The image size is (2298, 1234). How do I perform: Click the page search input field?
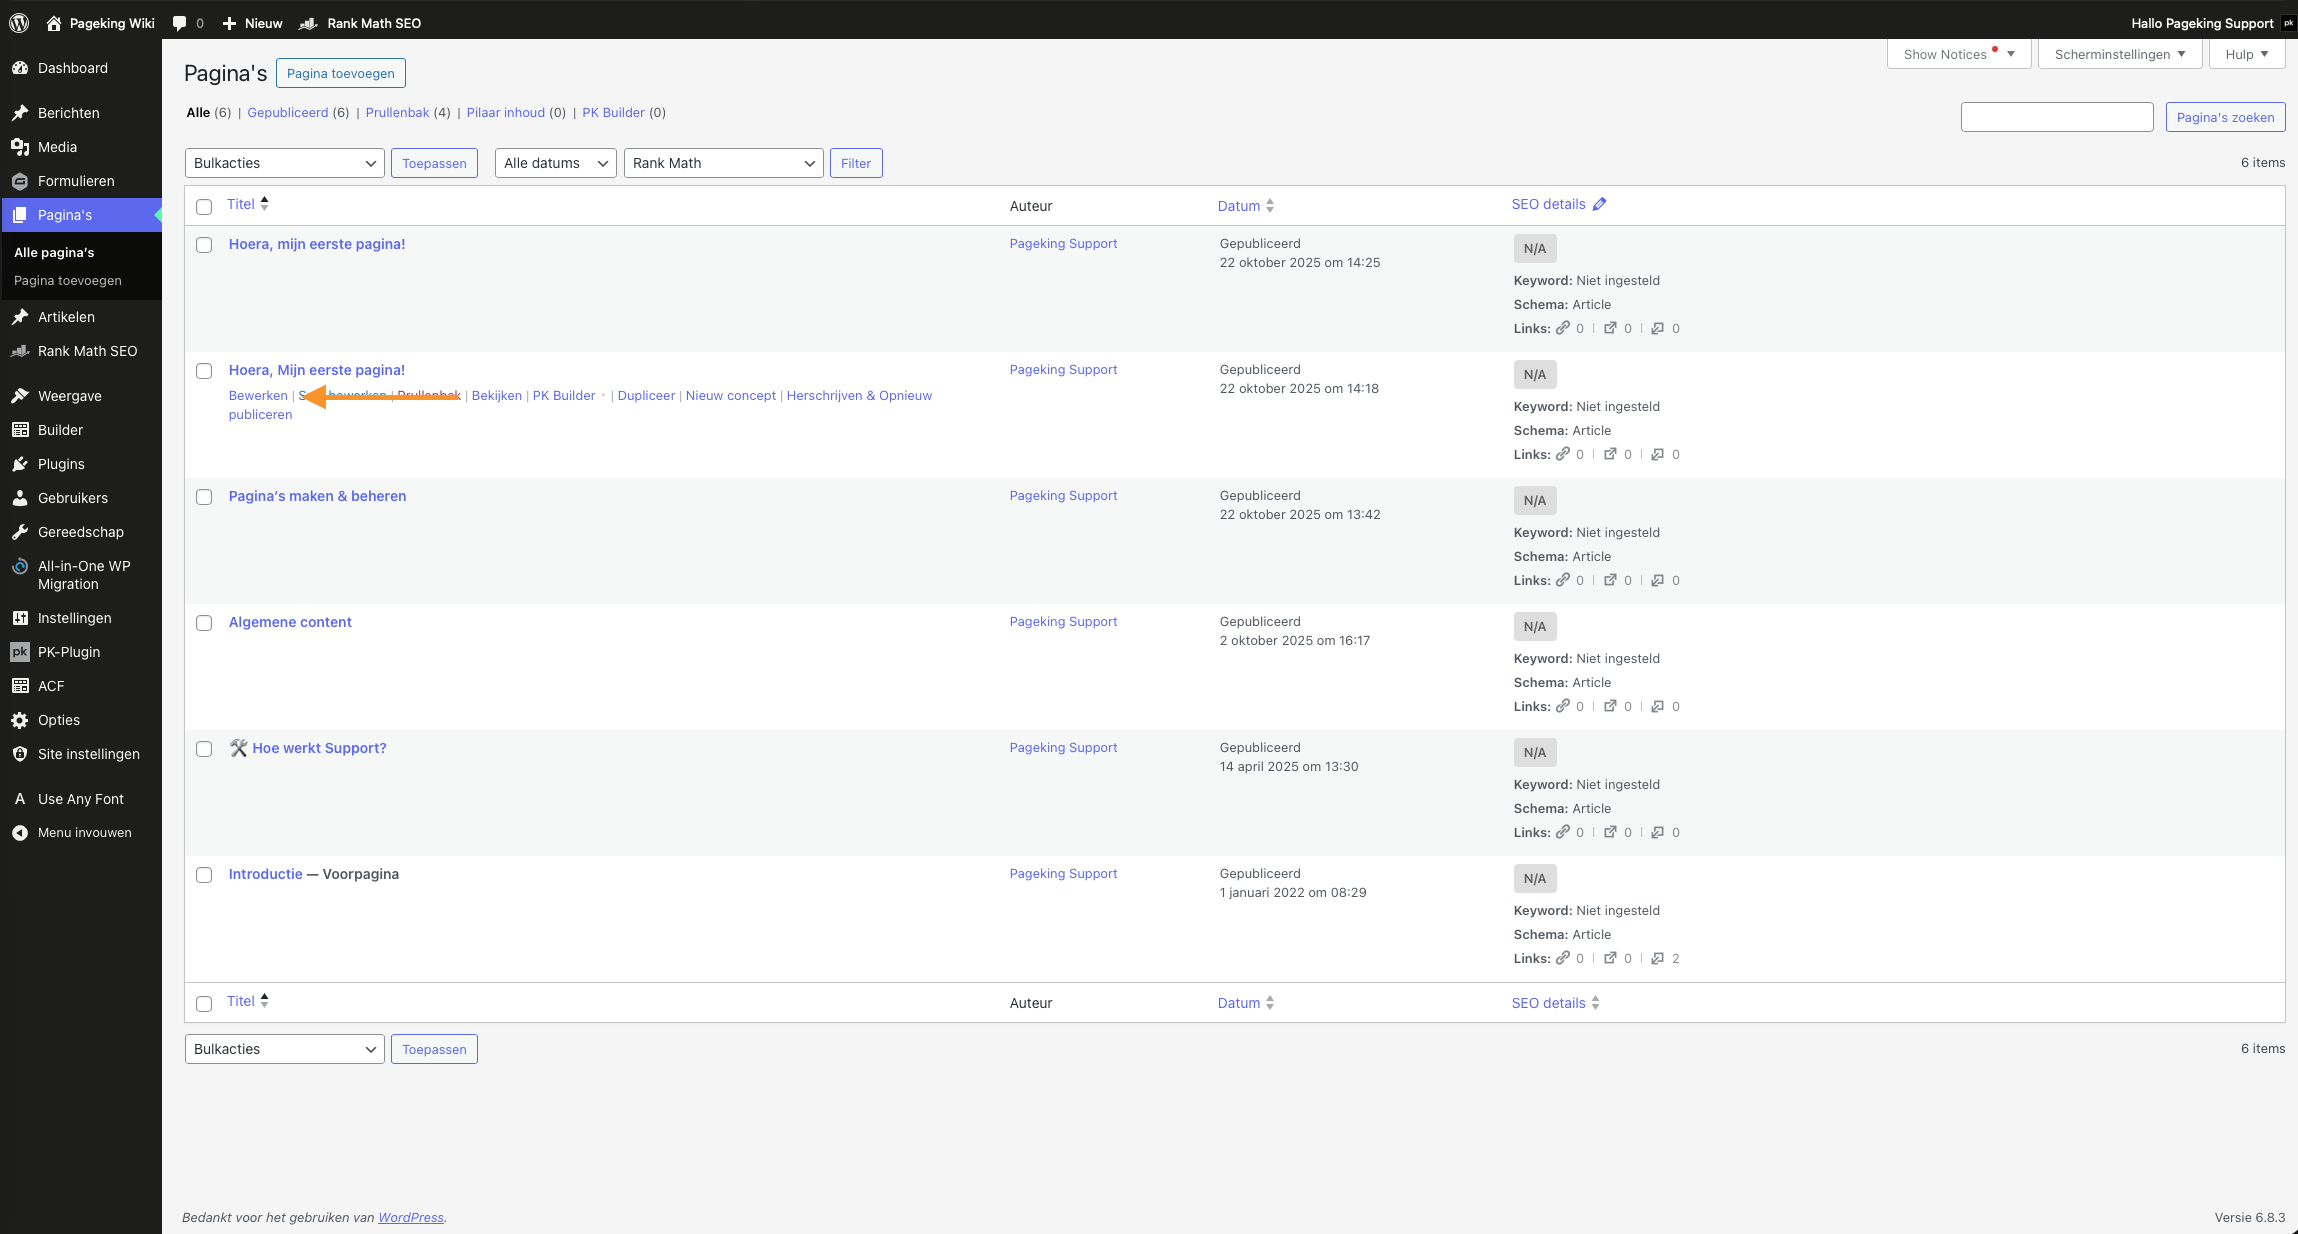click(2056, 117)
